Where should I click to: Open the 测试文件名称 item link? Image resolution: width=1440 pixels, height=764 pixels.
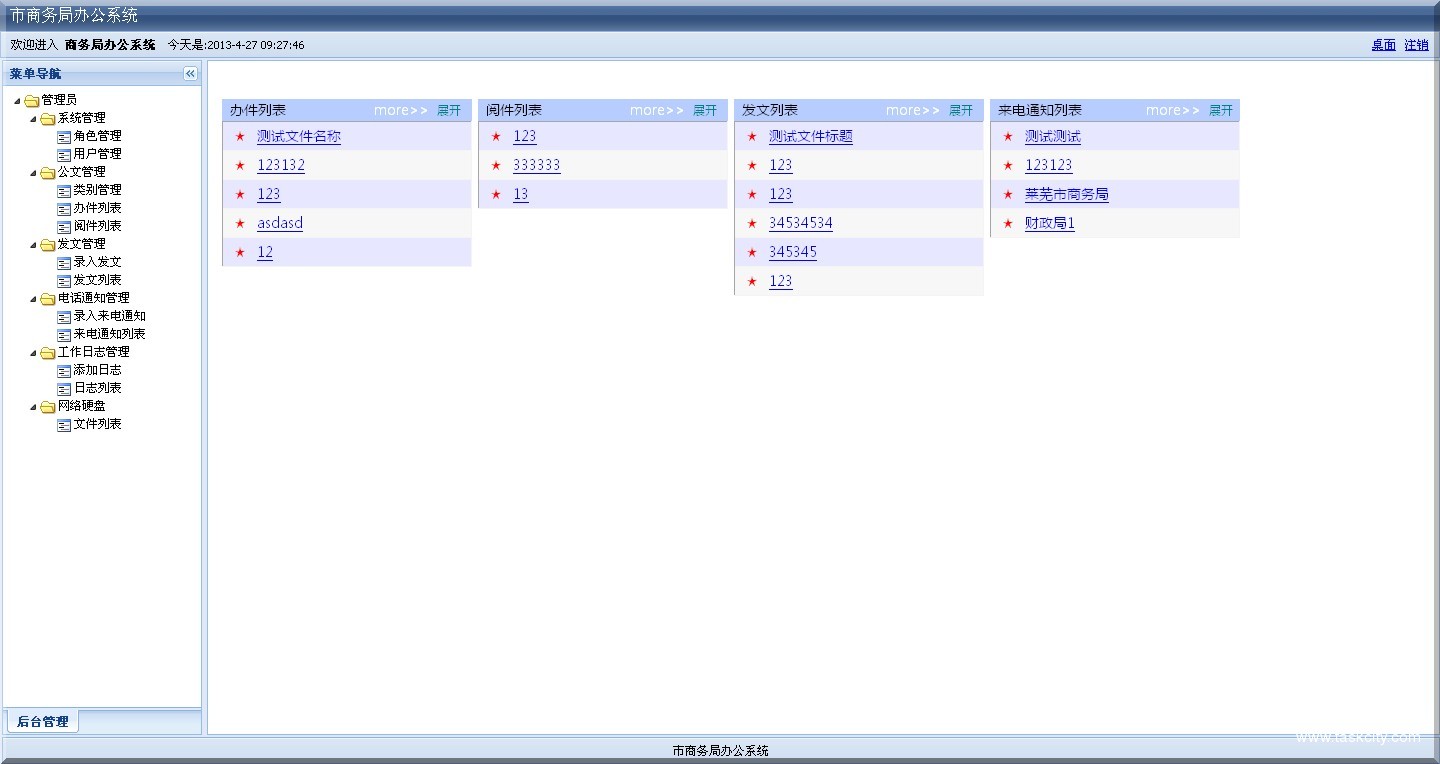pyautogui.click(x=299, y=136)
